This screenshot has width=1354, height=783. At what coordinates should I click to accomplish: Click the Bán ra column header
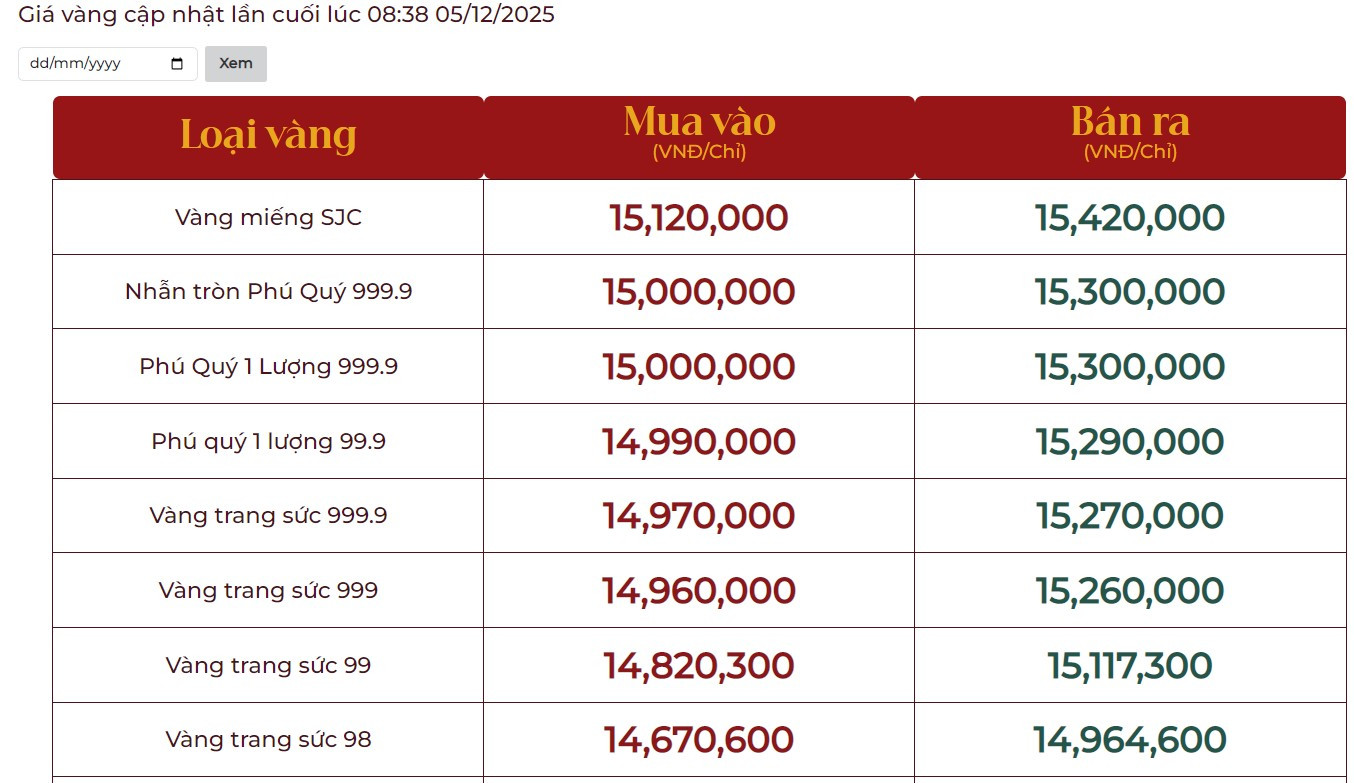coord(1130,133)
